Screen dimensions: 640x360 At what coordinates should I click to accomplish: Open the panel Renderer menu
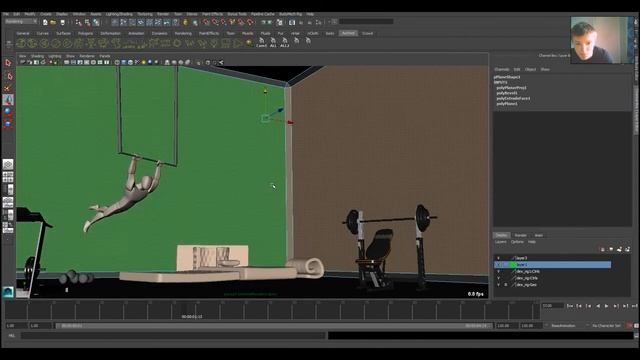click(x=87, y=56)
